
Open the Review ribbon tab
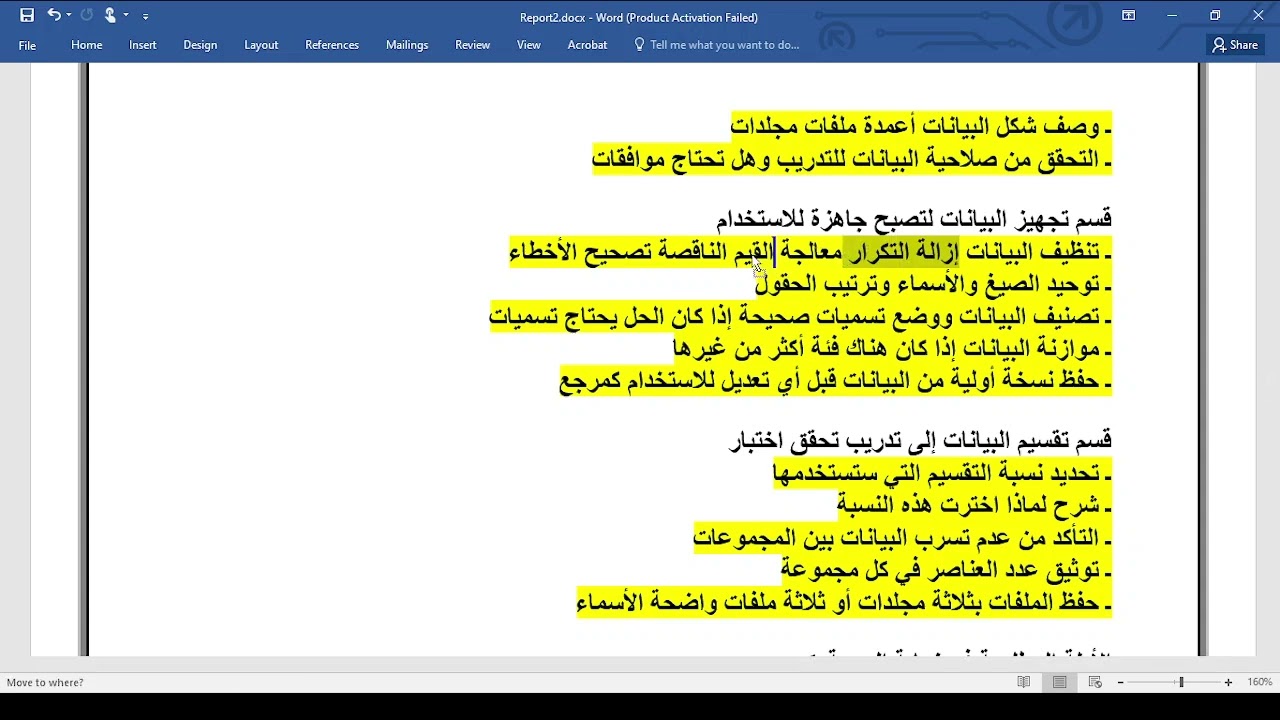(x=472, y=45)
